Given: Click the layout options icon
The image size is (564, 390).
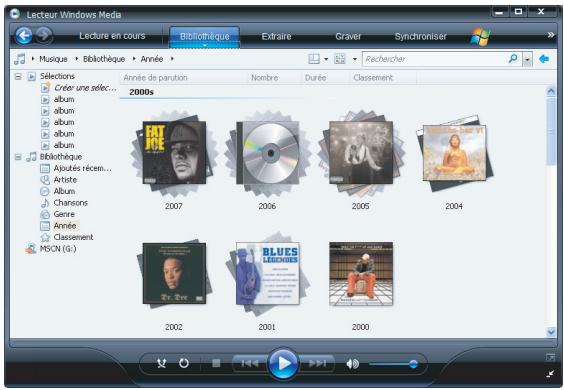Looking at the screenshot, I should (x=314, y=59).
